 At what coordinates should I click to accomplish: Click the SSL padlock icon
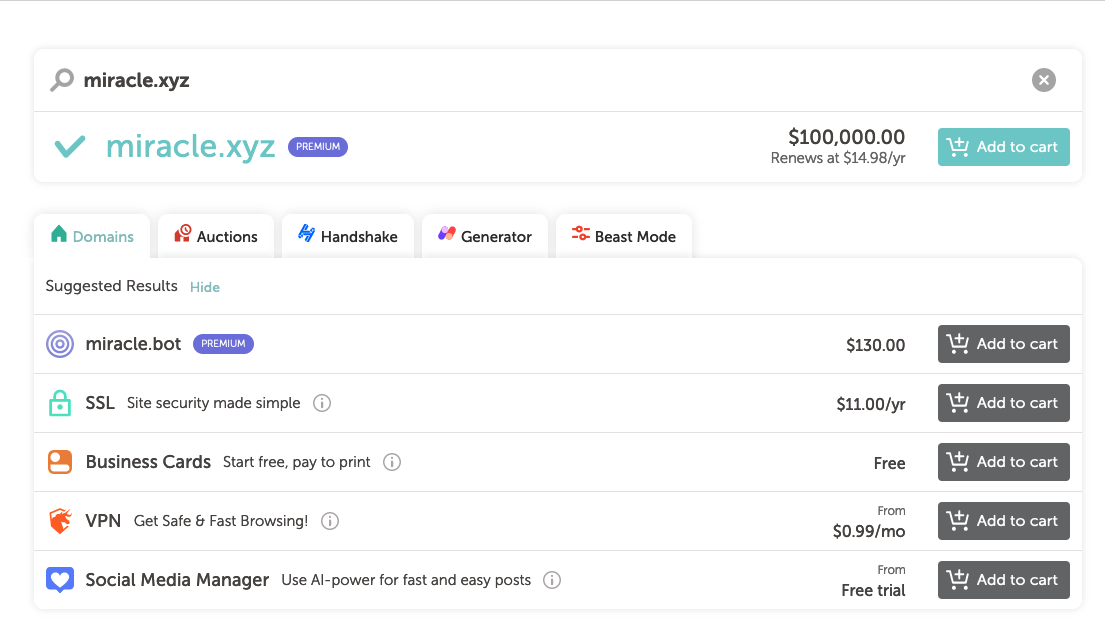(x=60, y=403)
